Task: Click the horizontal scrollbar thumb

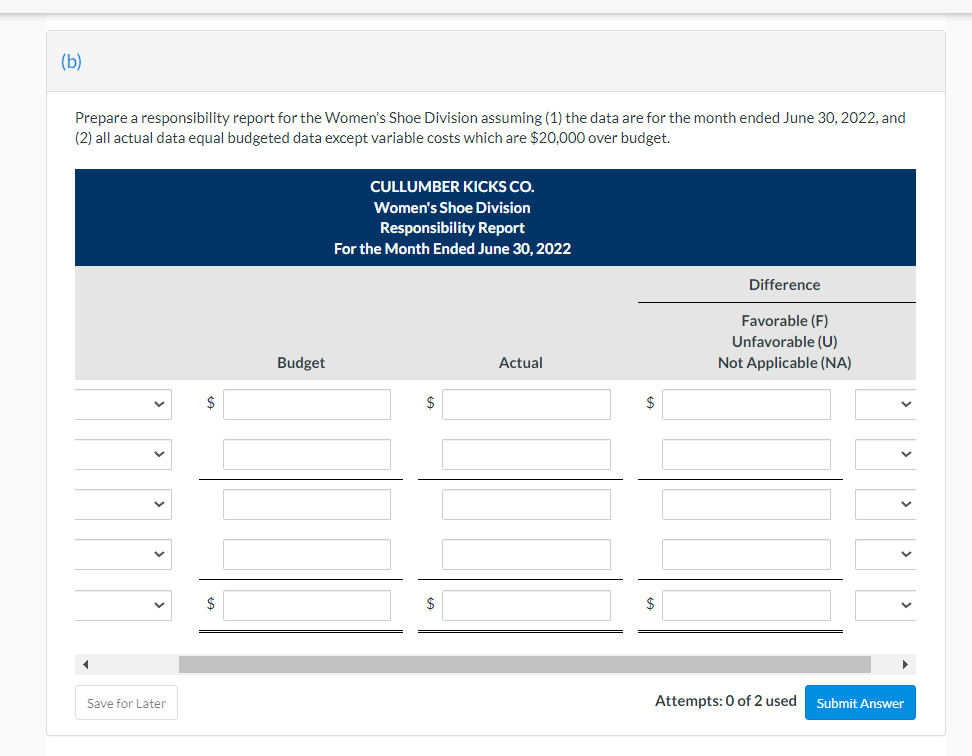Action: tap(525, 664)
